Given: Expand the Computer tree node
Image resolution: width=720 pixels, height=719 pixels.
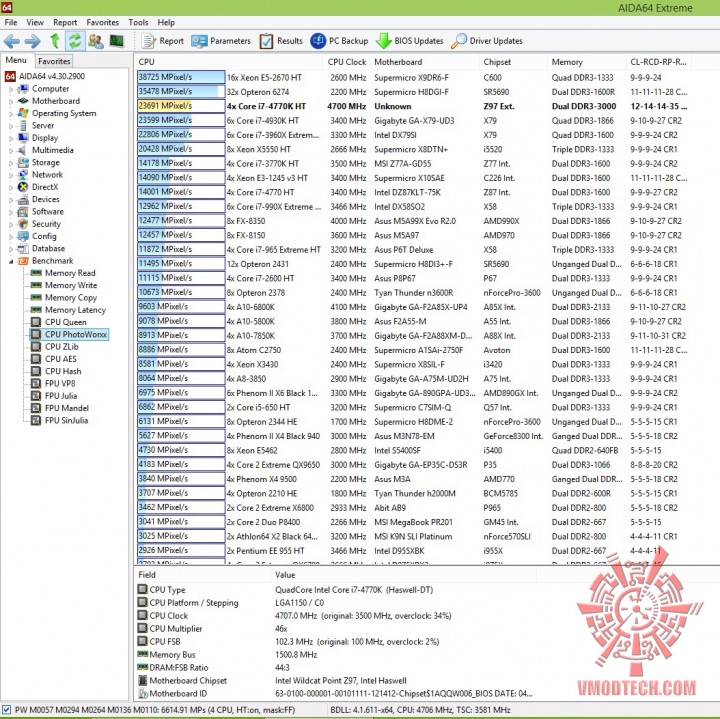Looking at the screenshot, I should pos(11,89).
